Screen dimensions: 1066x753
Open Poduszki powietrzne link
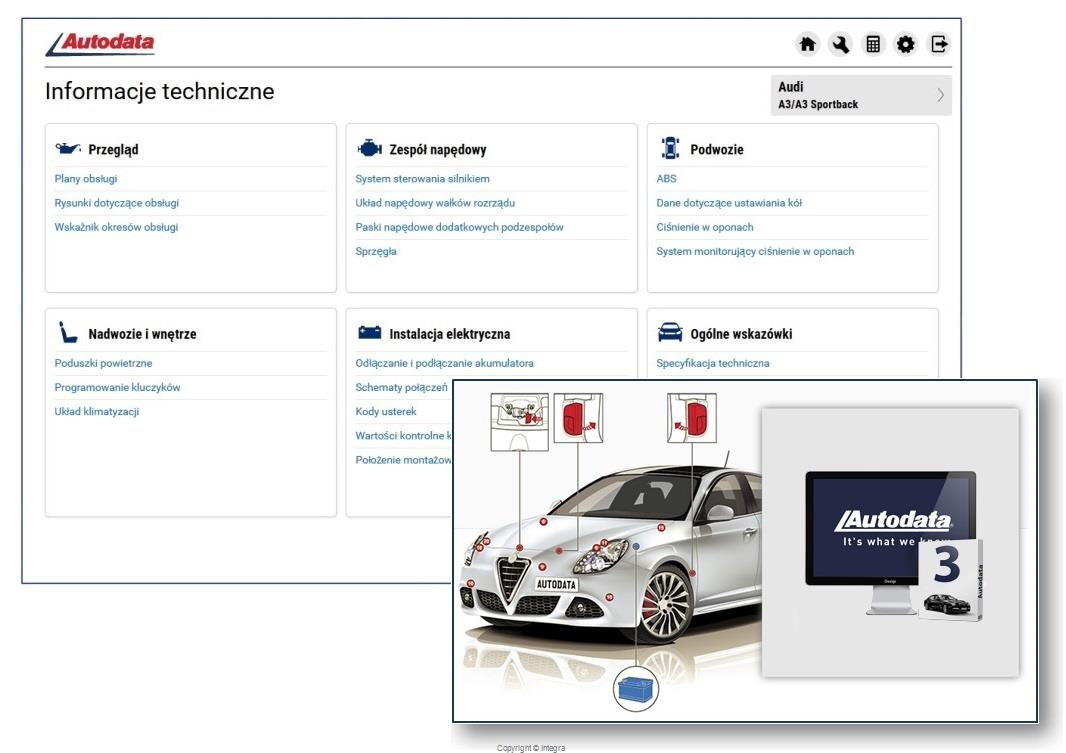[x=103, y=363]
